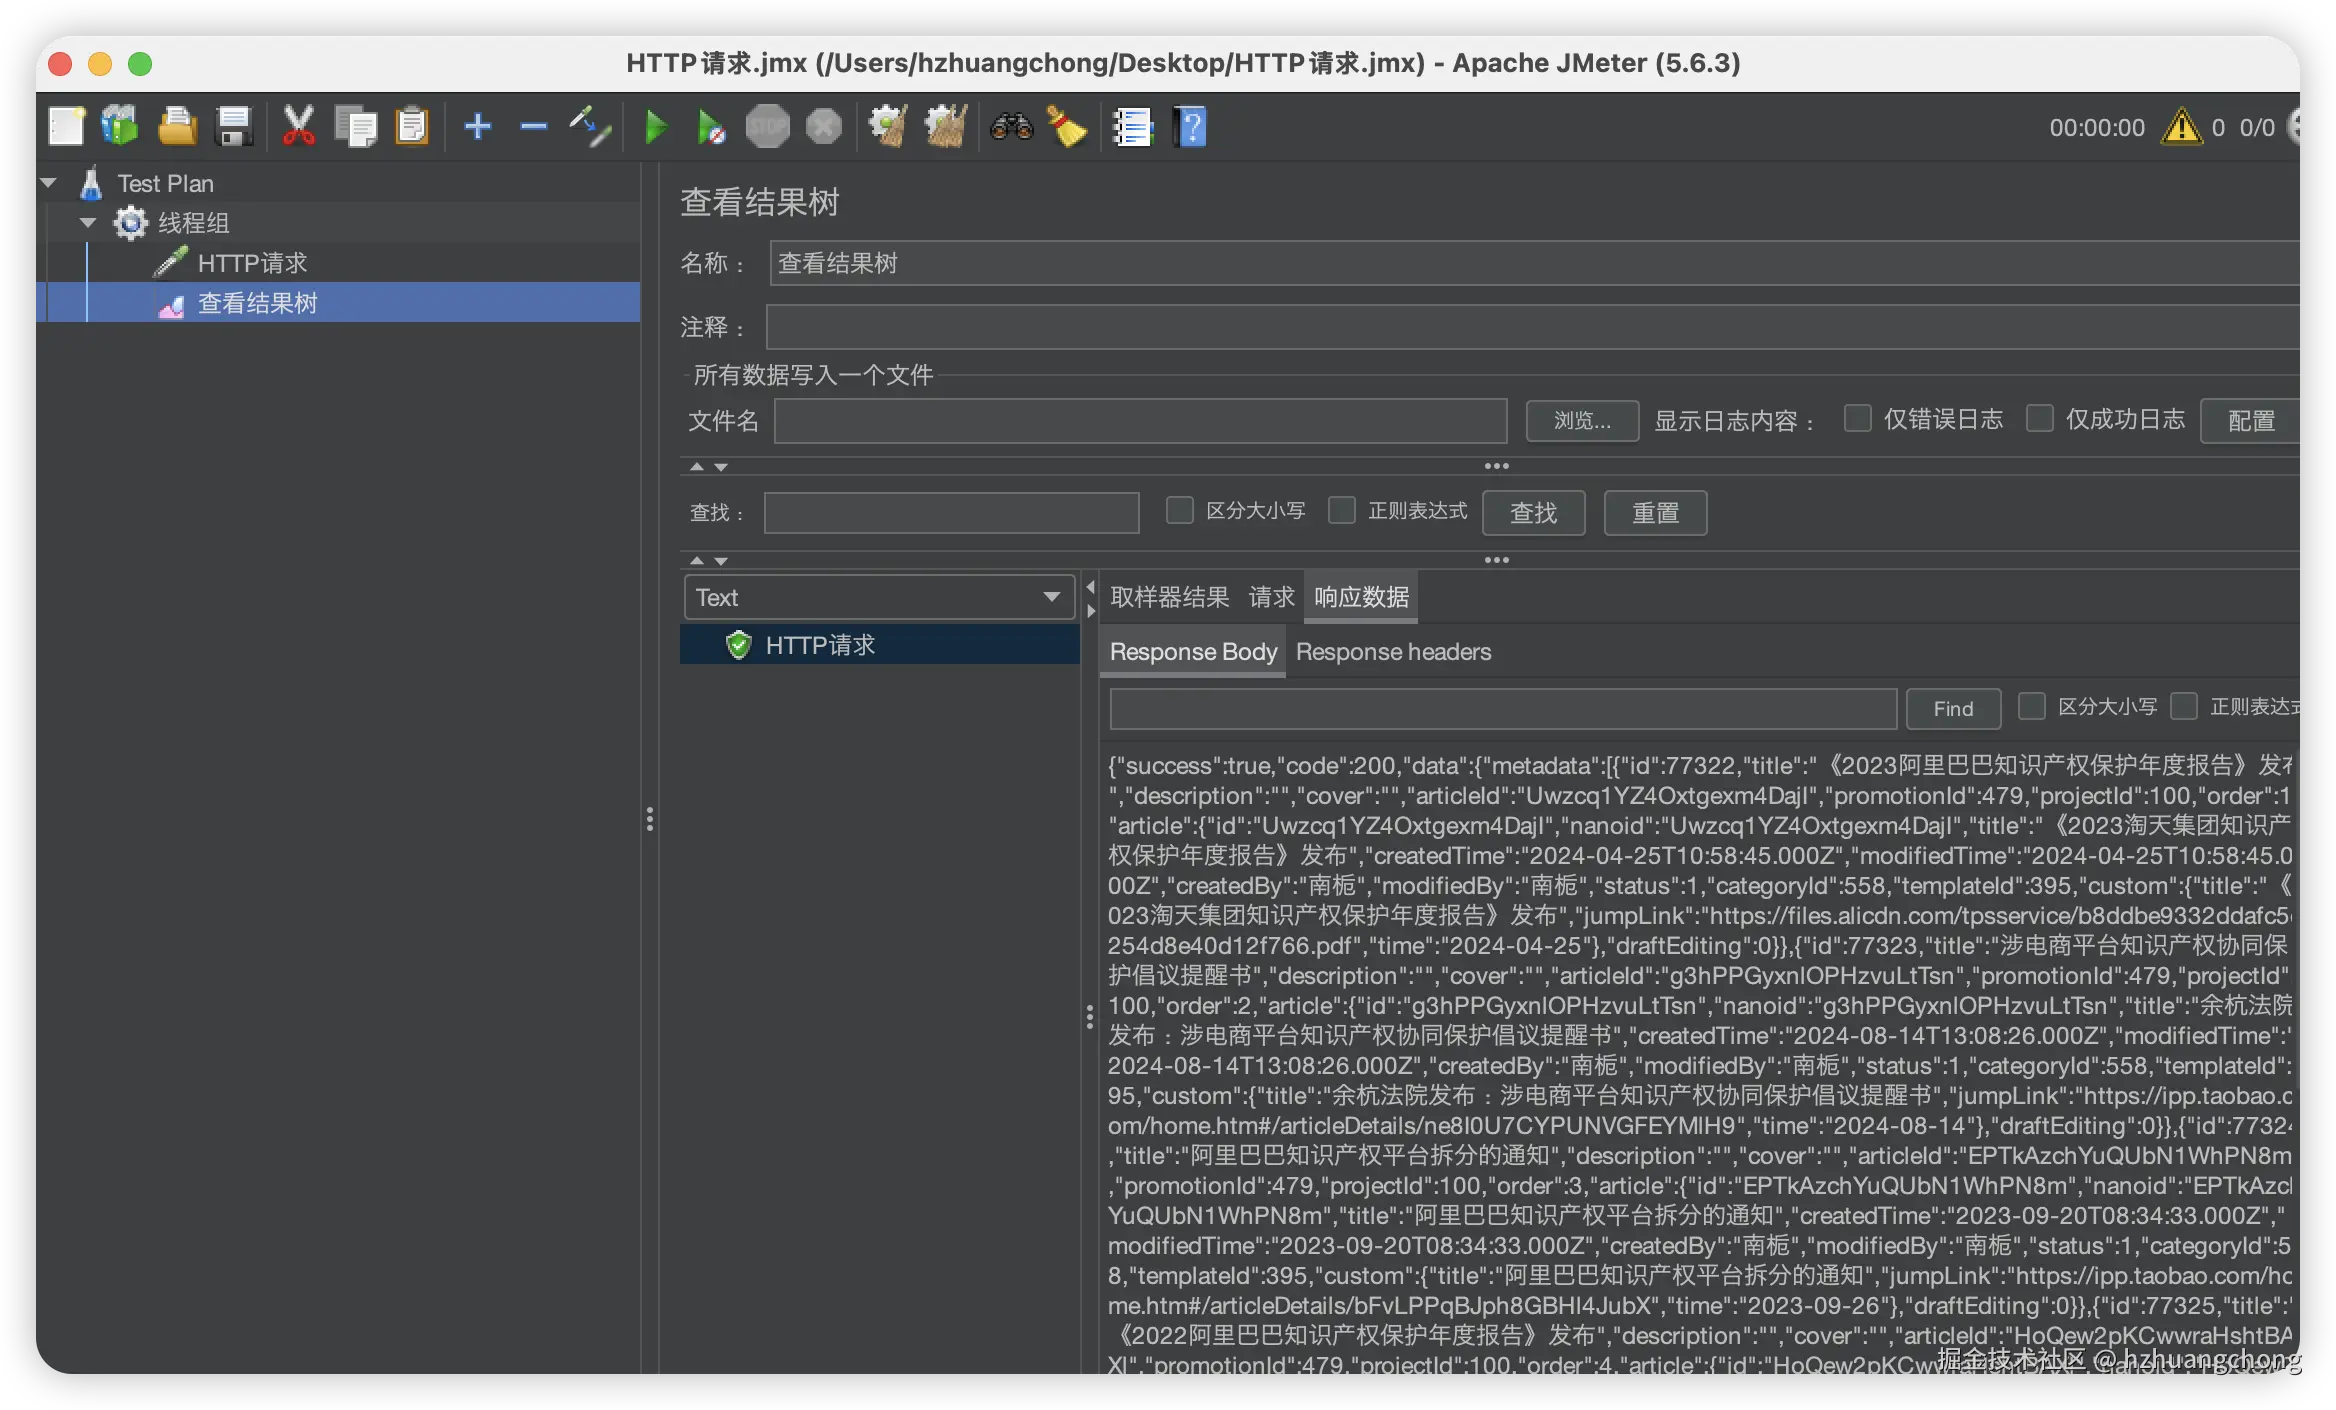
Task: Click the blue Help question icon
Action: 1191,127
